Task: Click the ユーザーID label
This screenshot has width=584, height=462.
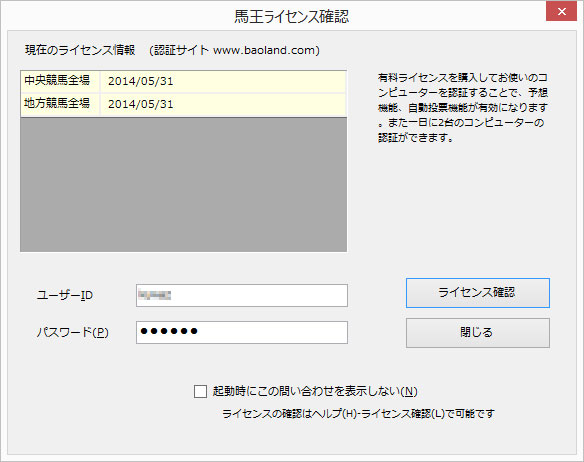Action: [64, 295]
